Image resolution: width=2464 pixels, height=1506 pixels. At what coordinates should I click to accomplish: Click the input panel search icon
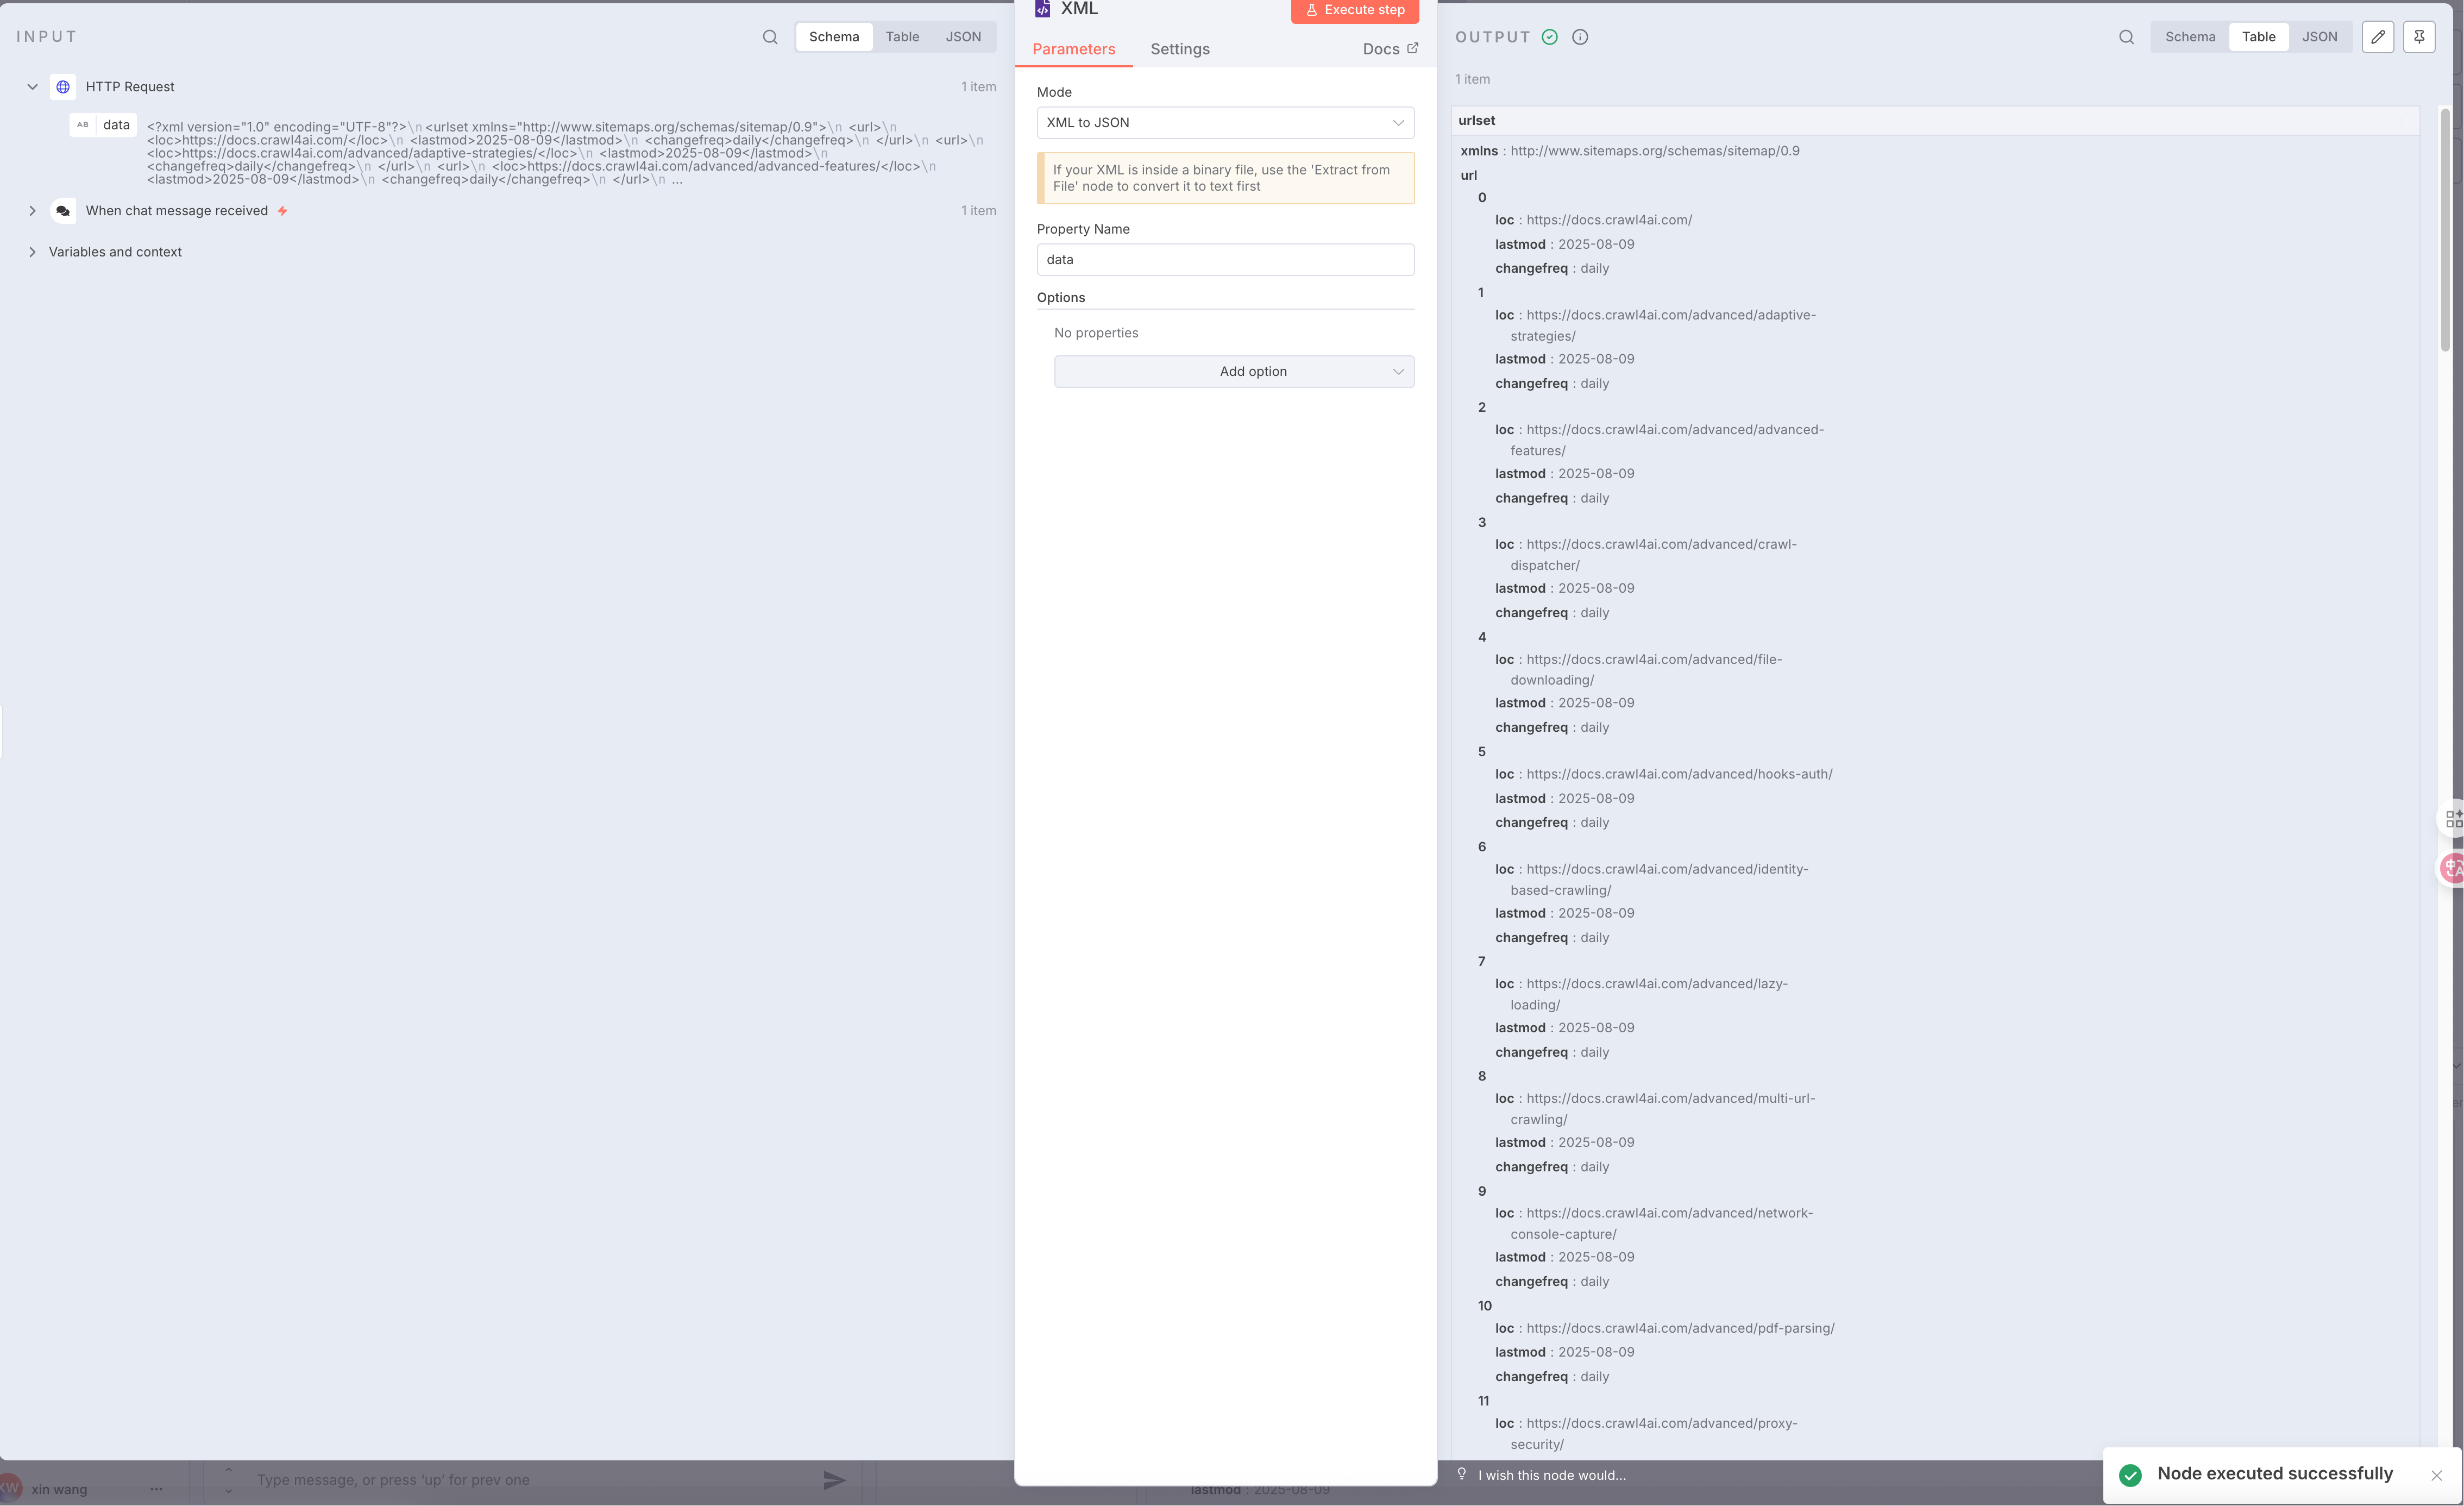[x=770, y=37]
